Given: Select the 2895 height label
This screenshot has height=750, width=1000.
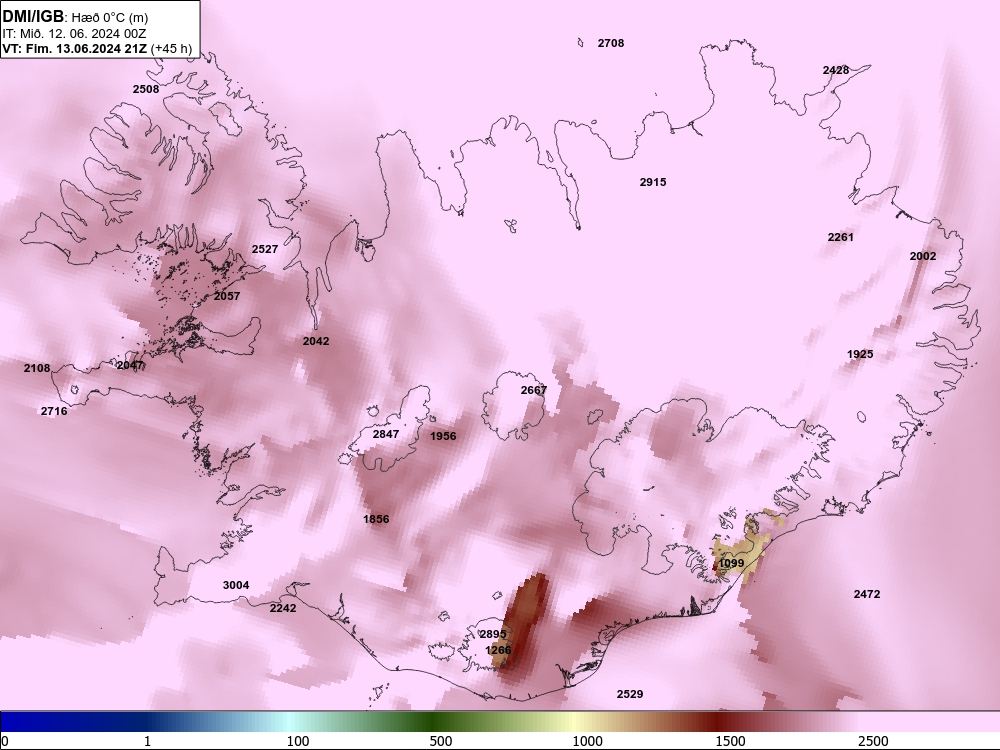Looking at the screenshot, I should (x=492, y=635).
